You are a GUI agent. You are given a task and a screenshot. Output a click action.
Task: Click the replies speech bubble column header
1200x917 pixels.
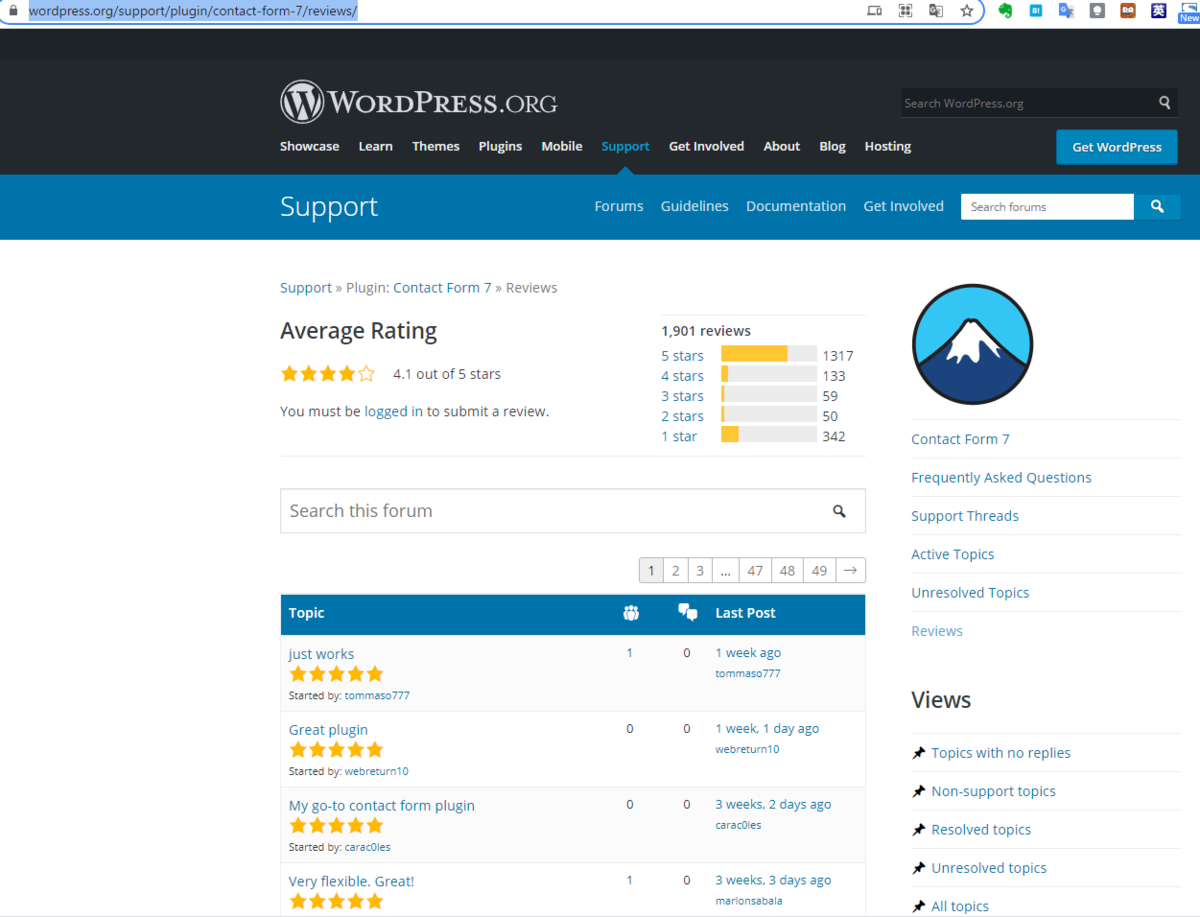[687, 613]
